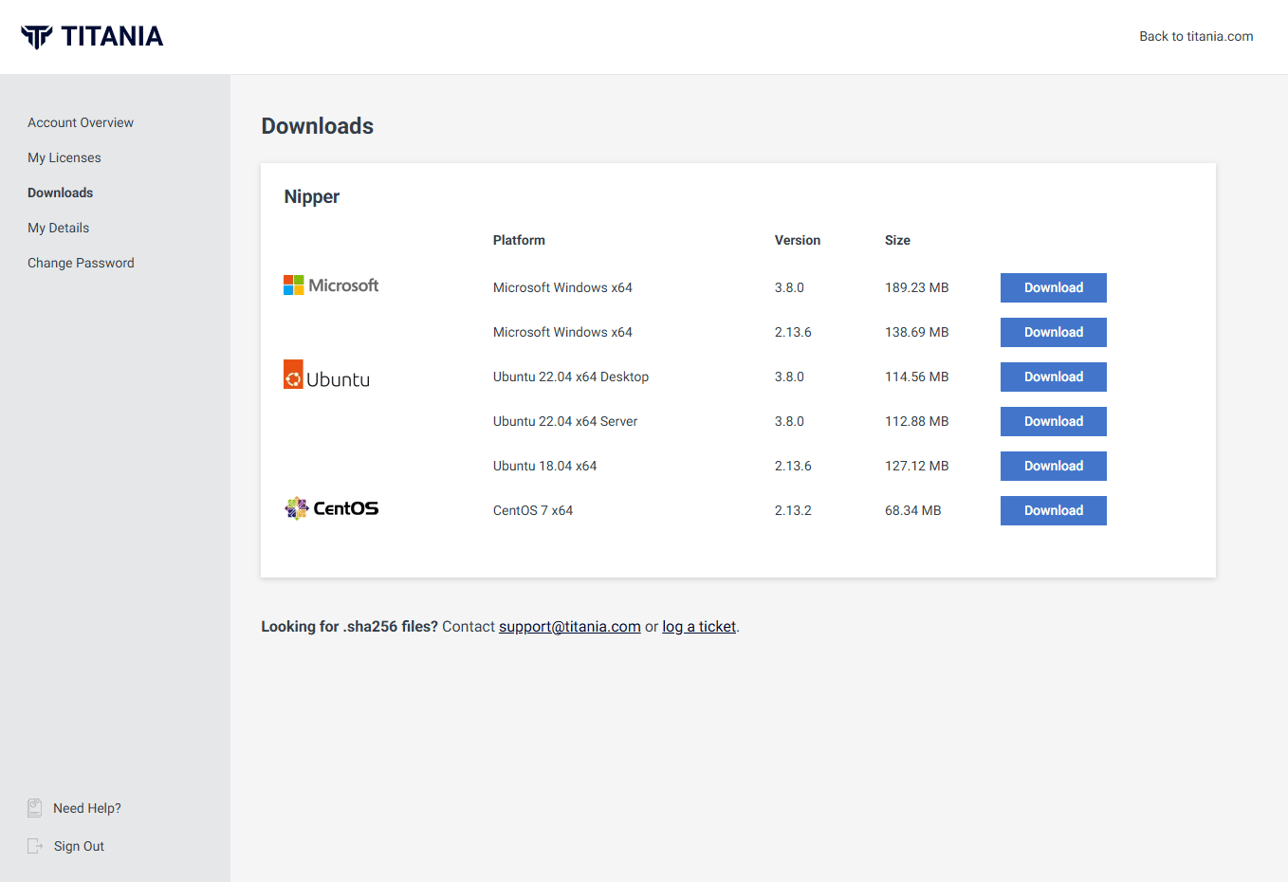
Task: Download Ubuntu 22.04 x64 Desktop
Action: [1053, 377]
